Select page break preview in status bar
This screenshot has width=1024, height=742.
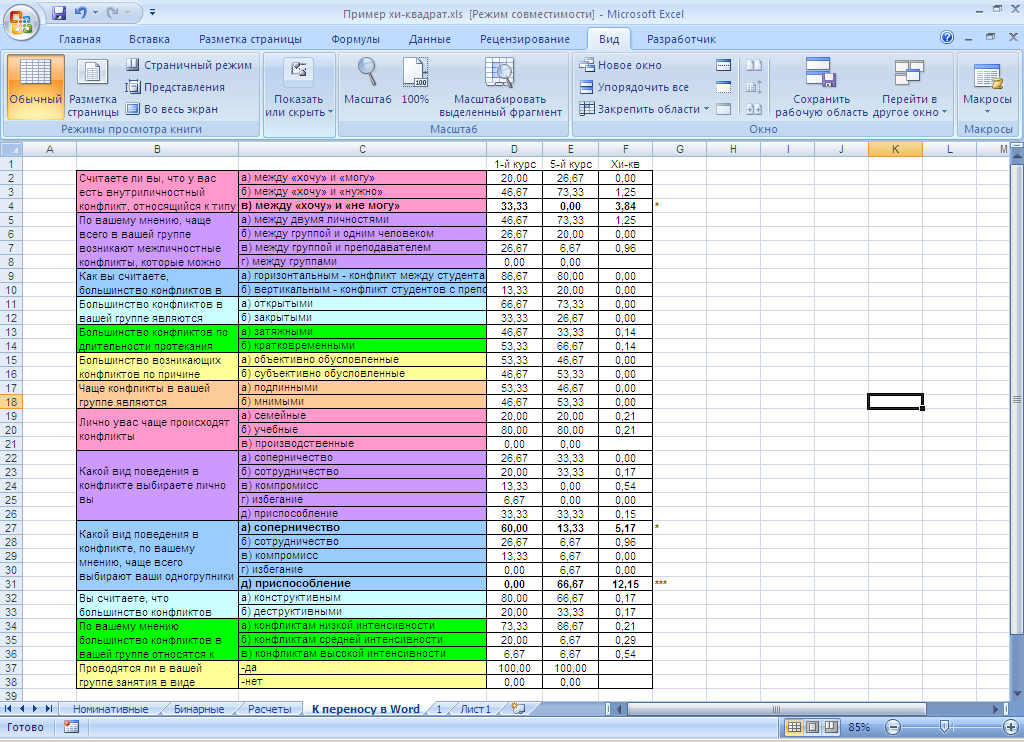(831, 727)
